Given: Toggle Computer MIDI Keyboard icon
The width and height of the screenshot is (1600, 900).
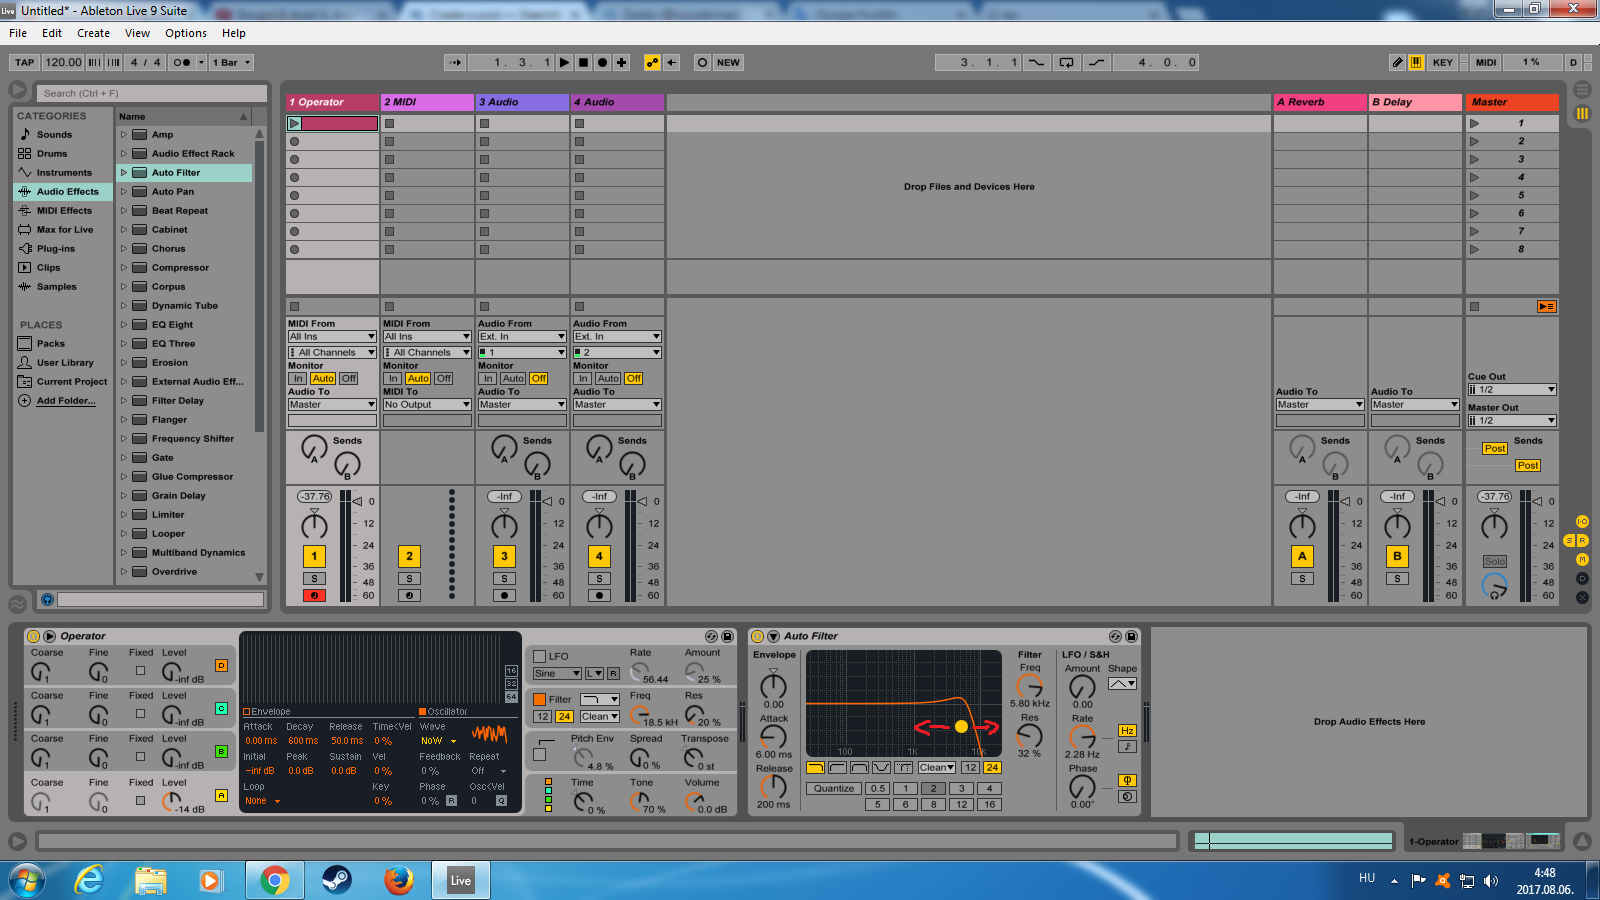Looking at the screenshot, I should tap(1417, 62).
